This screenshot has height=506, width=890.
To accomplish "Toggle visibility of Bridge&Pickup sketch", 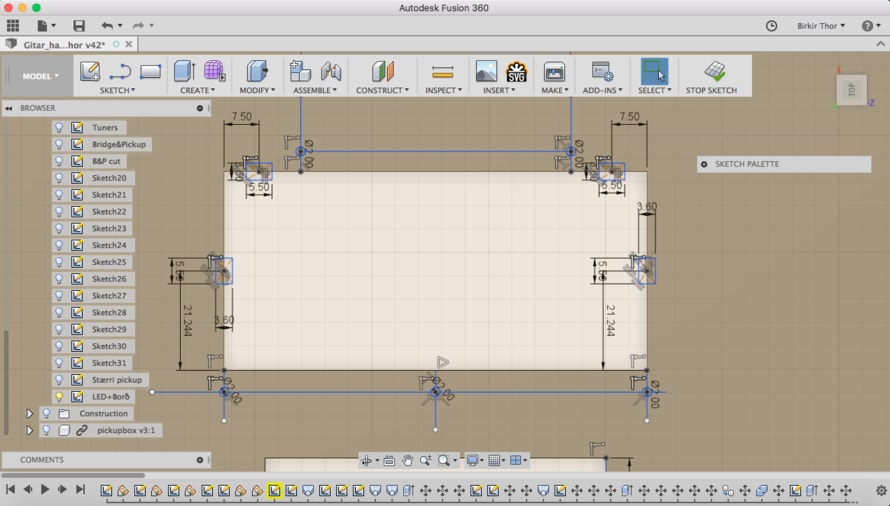I will tap(58, 144).
